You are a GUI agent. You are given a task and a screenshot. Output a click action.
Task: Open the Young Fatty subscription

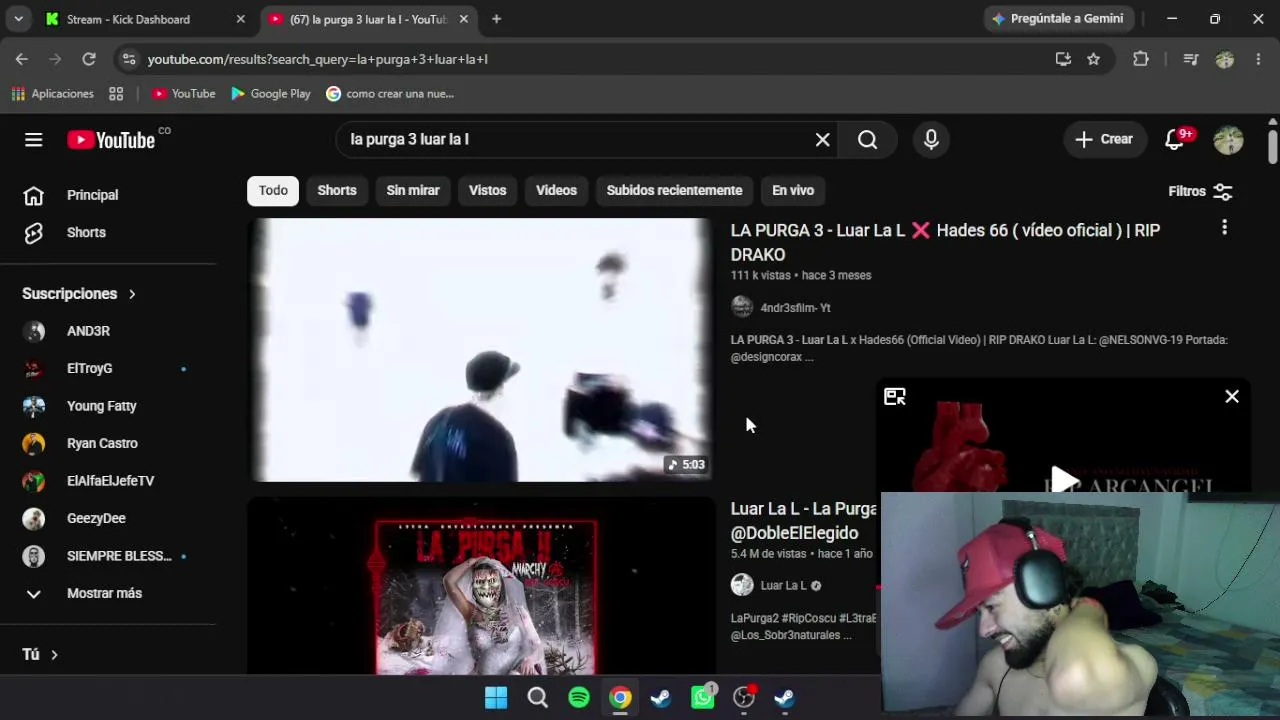(x=108, y=406)
